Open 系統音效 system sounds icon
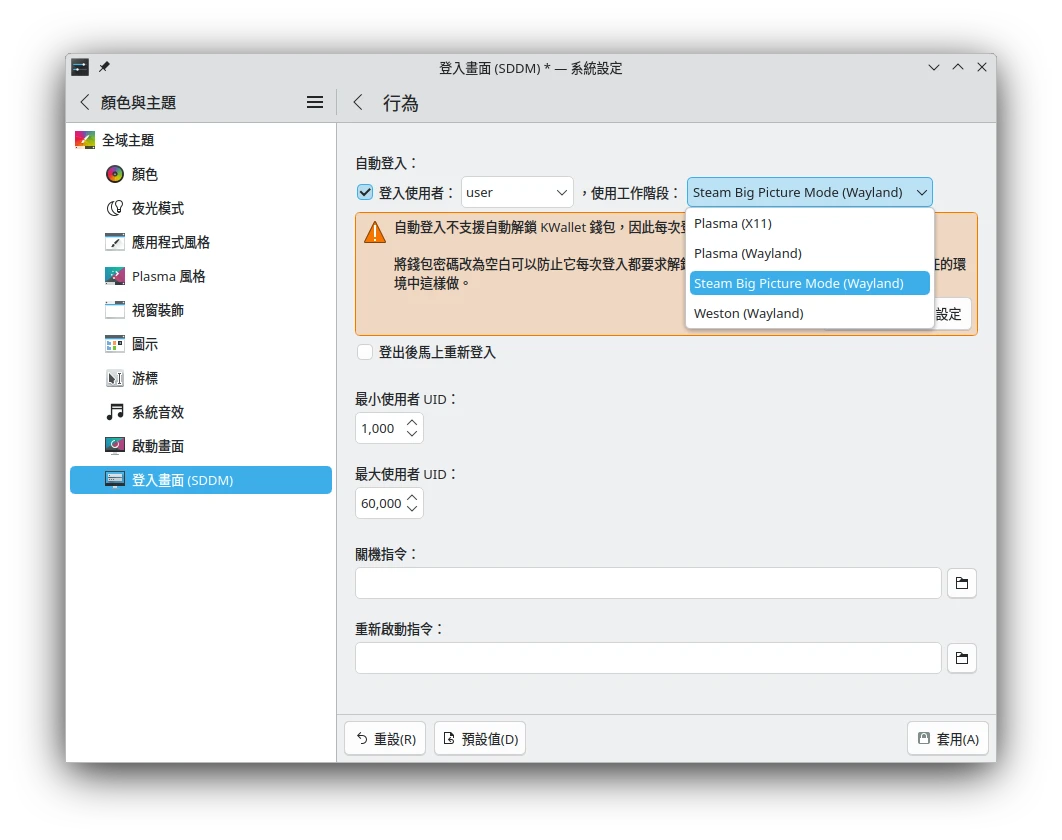 115,412
